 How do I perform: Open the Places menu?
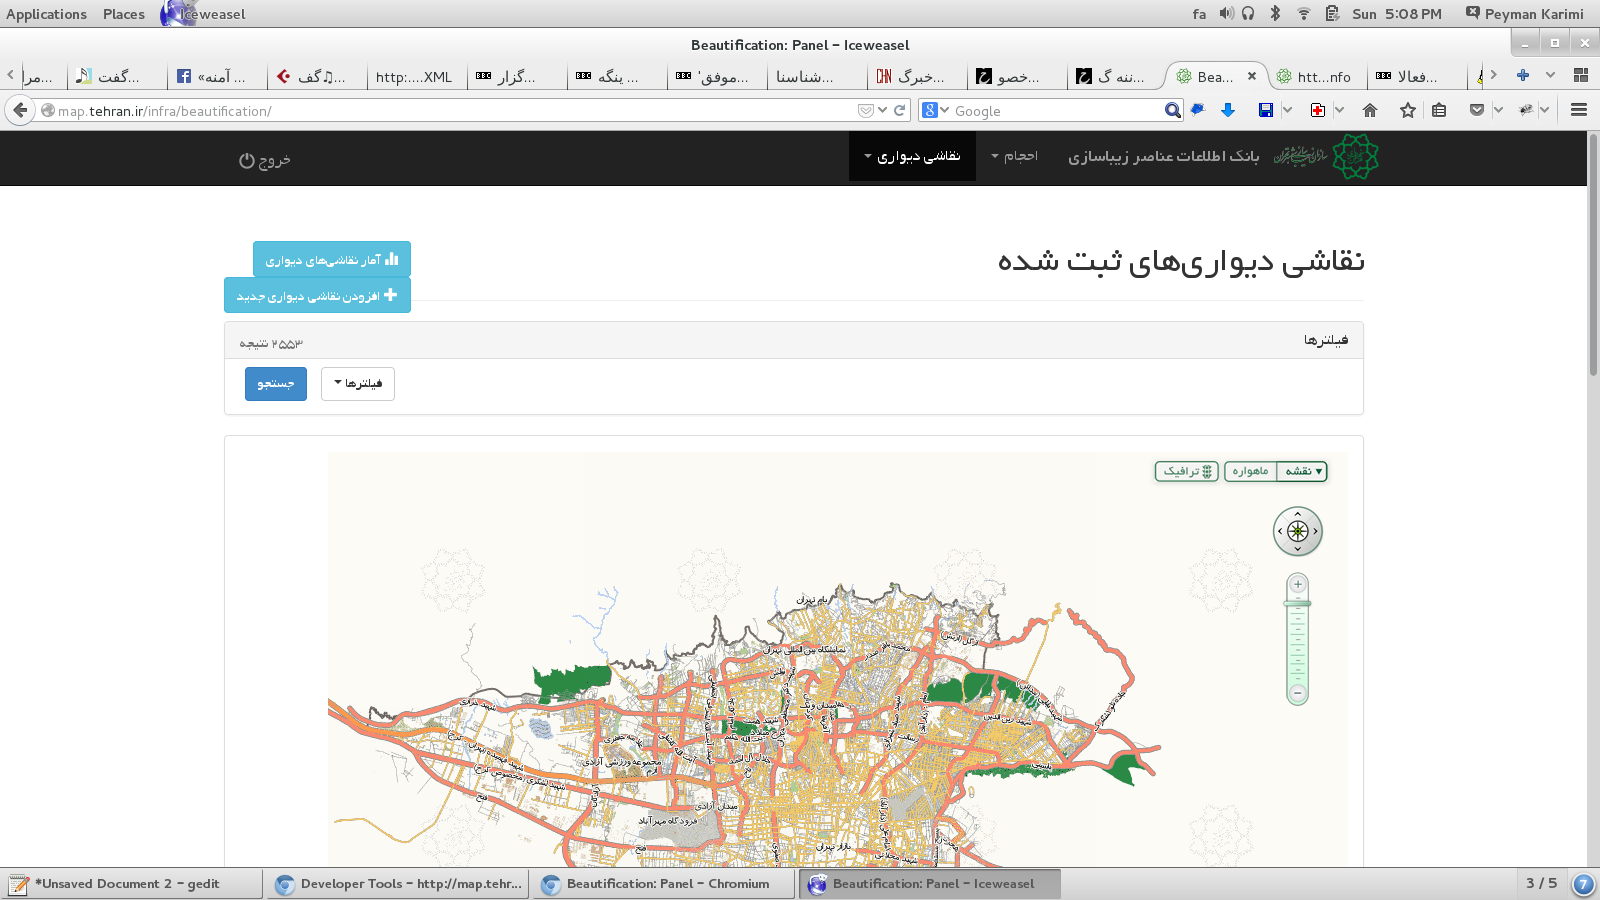click(x=124, y=14)
